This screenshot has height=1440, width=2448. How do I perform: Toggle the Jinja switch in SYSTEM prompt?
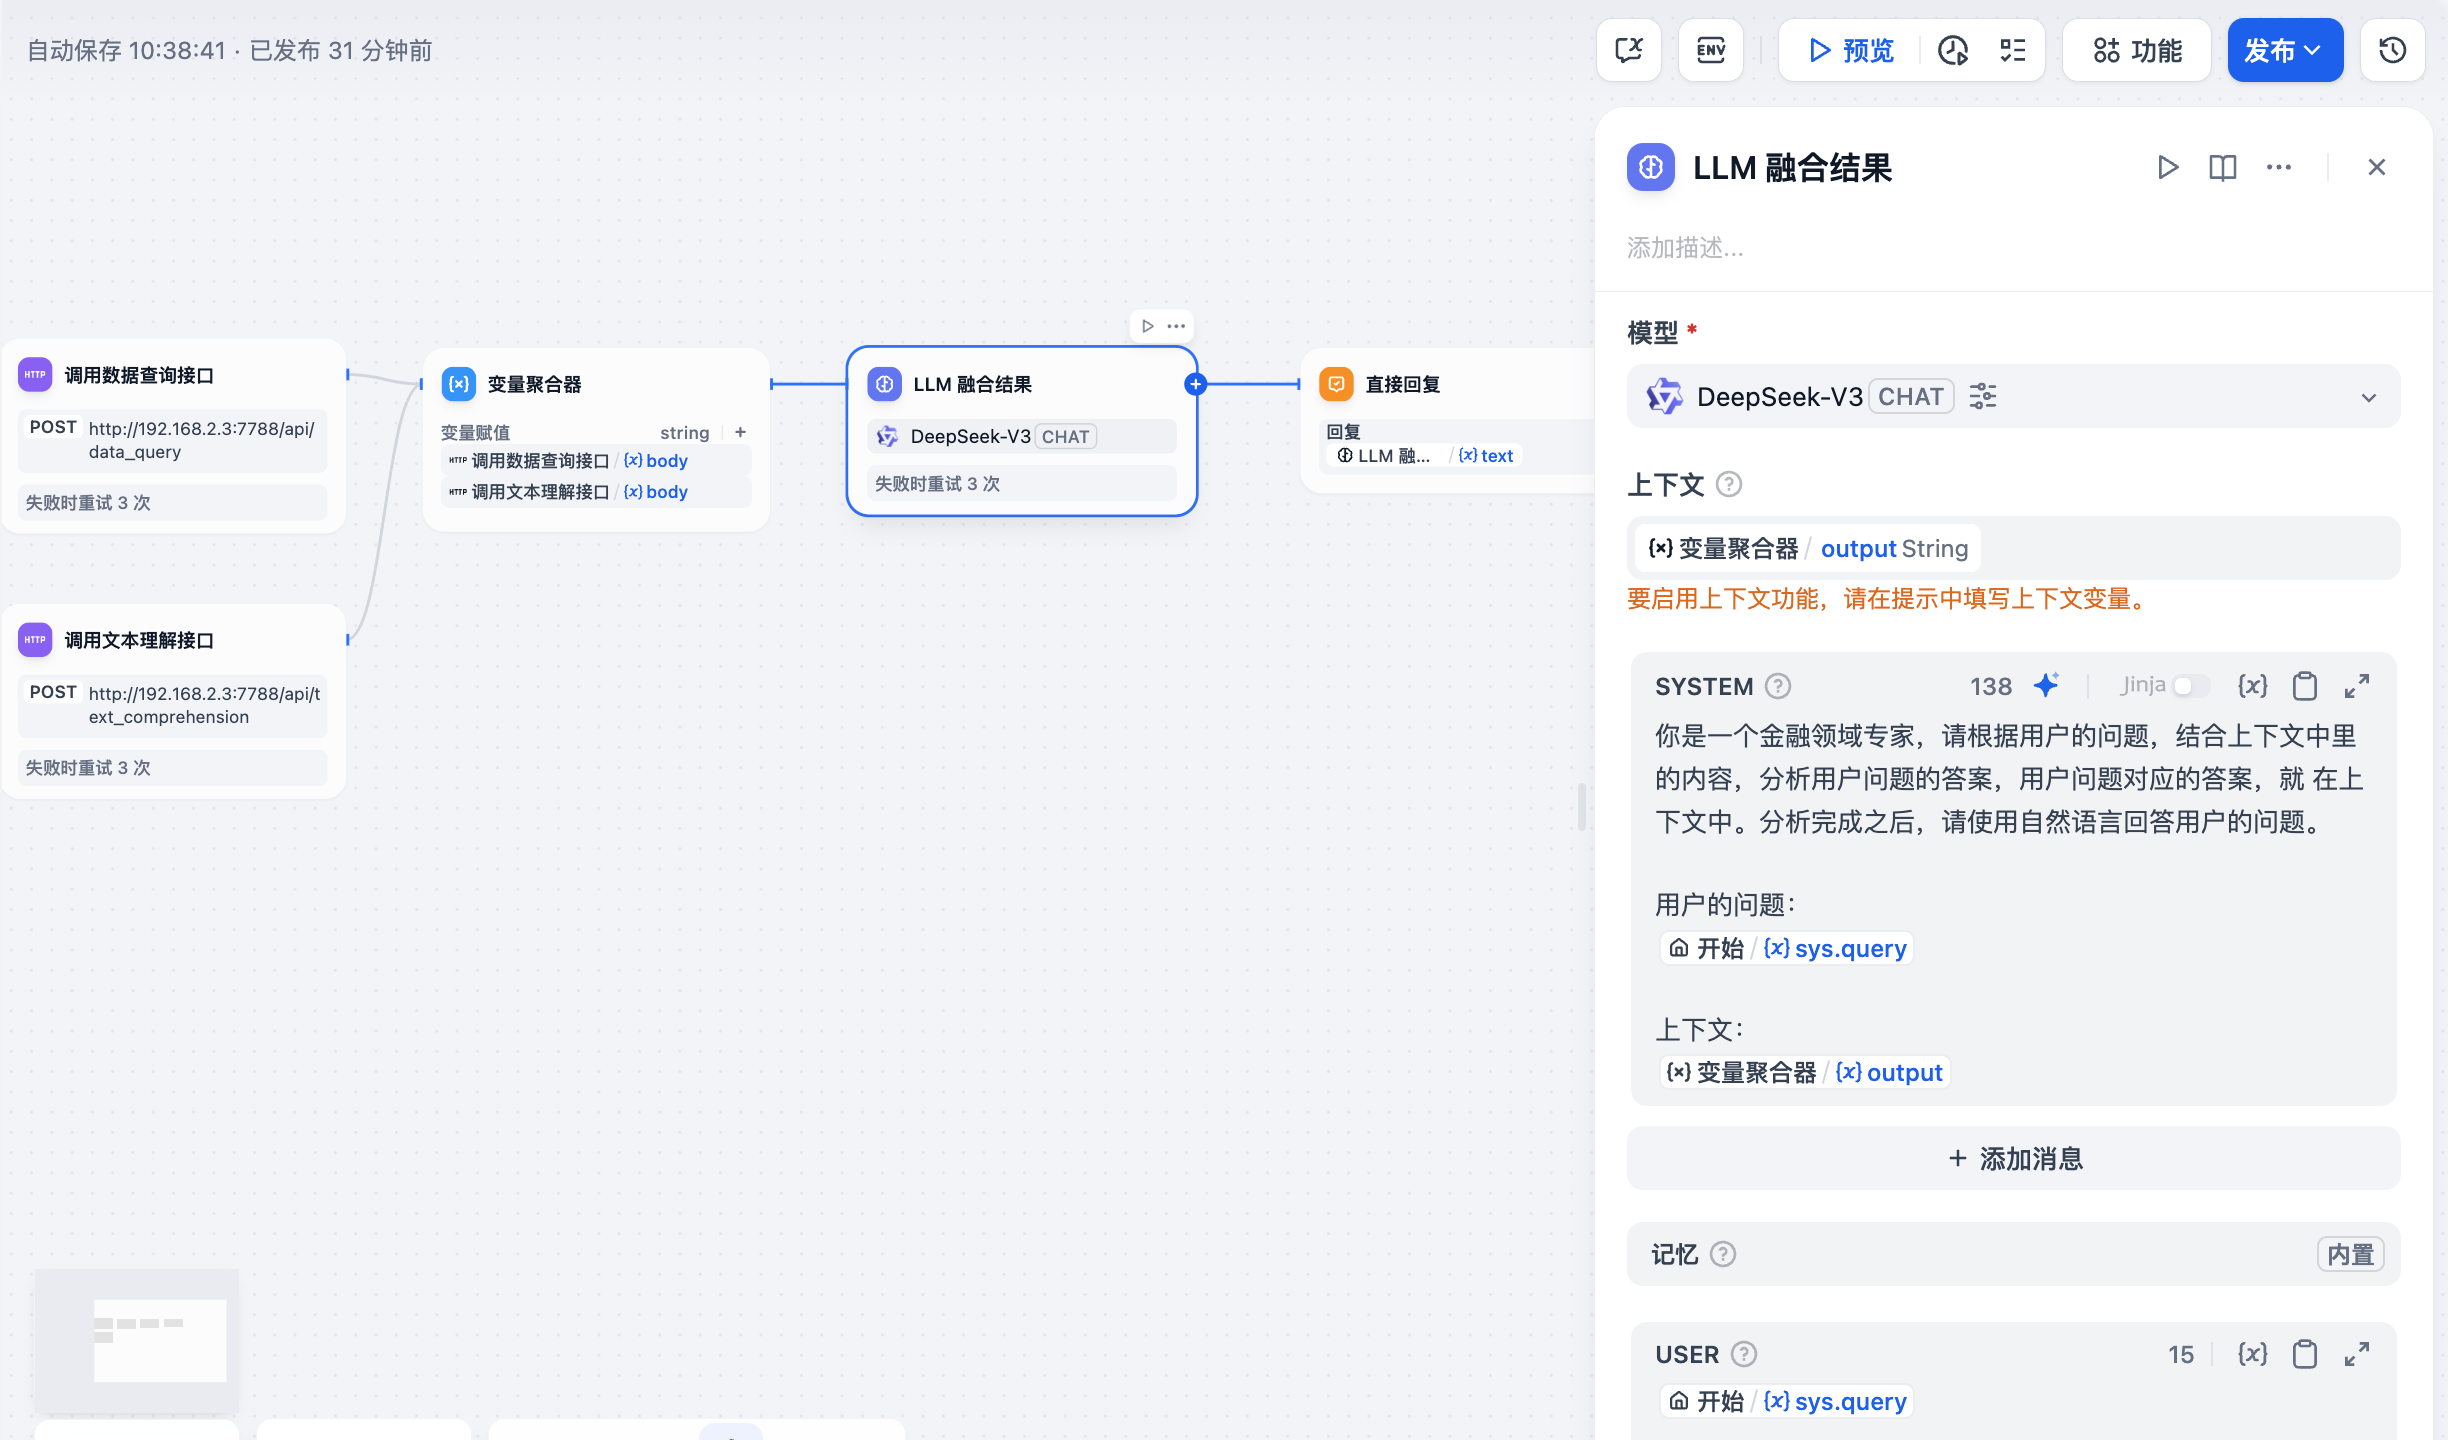coord(2190,686)
